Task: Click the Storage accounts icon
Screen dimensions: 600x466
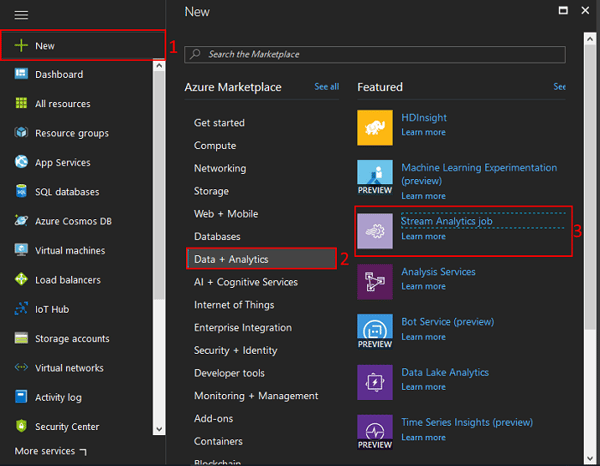Action: coord(21,338)
